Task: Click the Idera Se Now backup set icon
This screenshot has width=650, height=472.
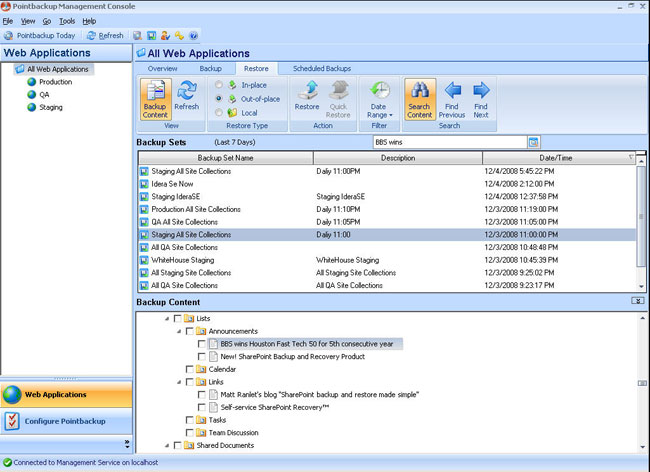Action: (144, 184)
